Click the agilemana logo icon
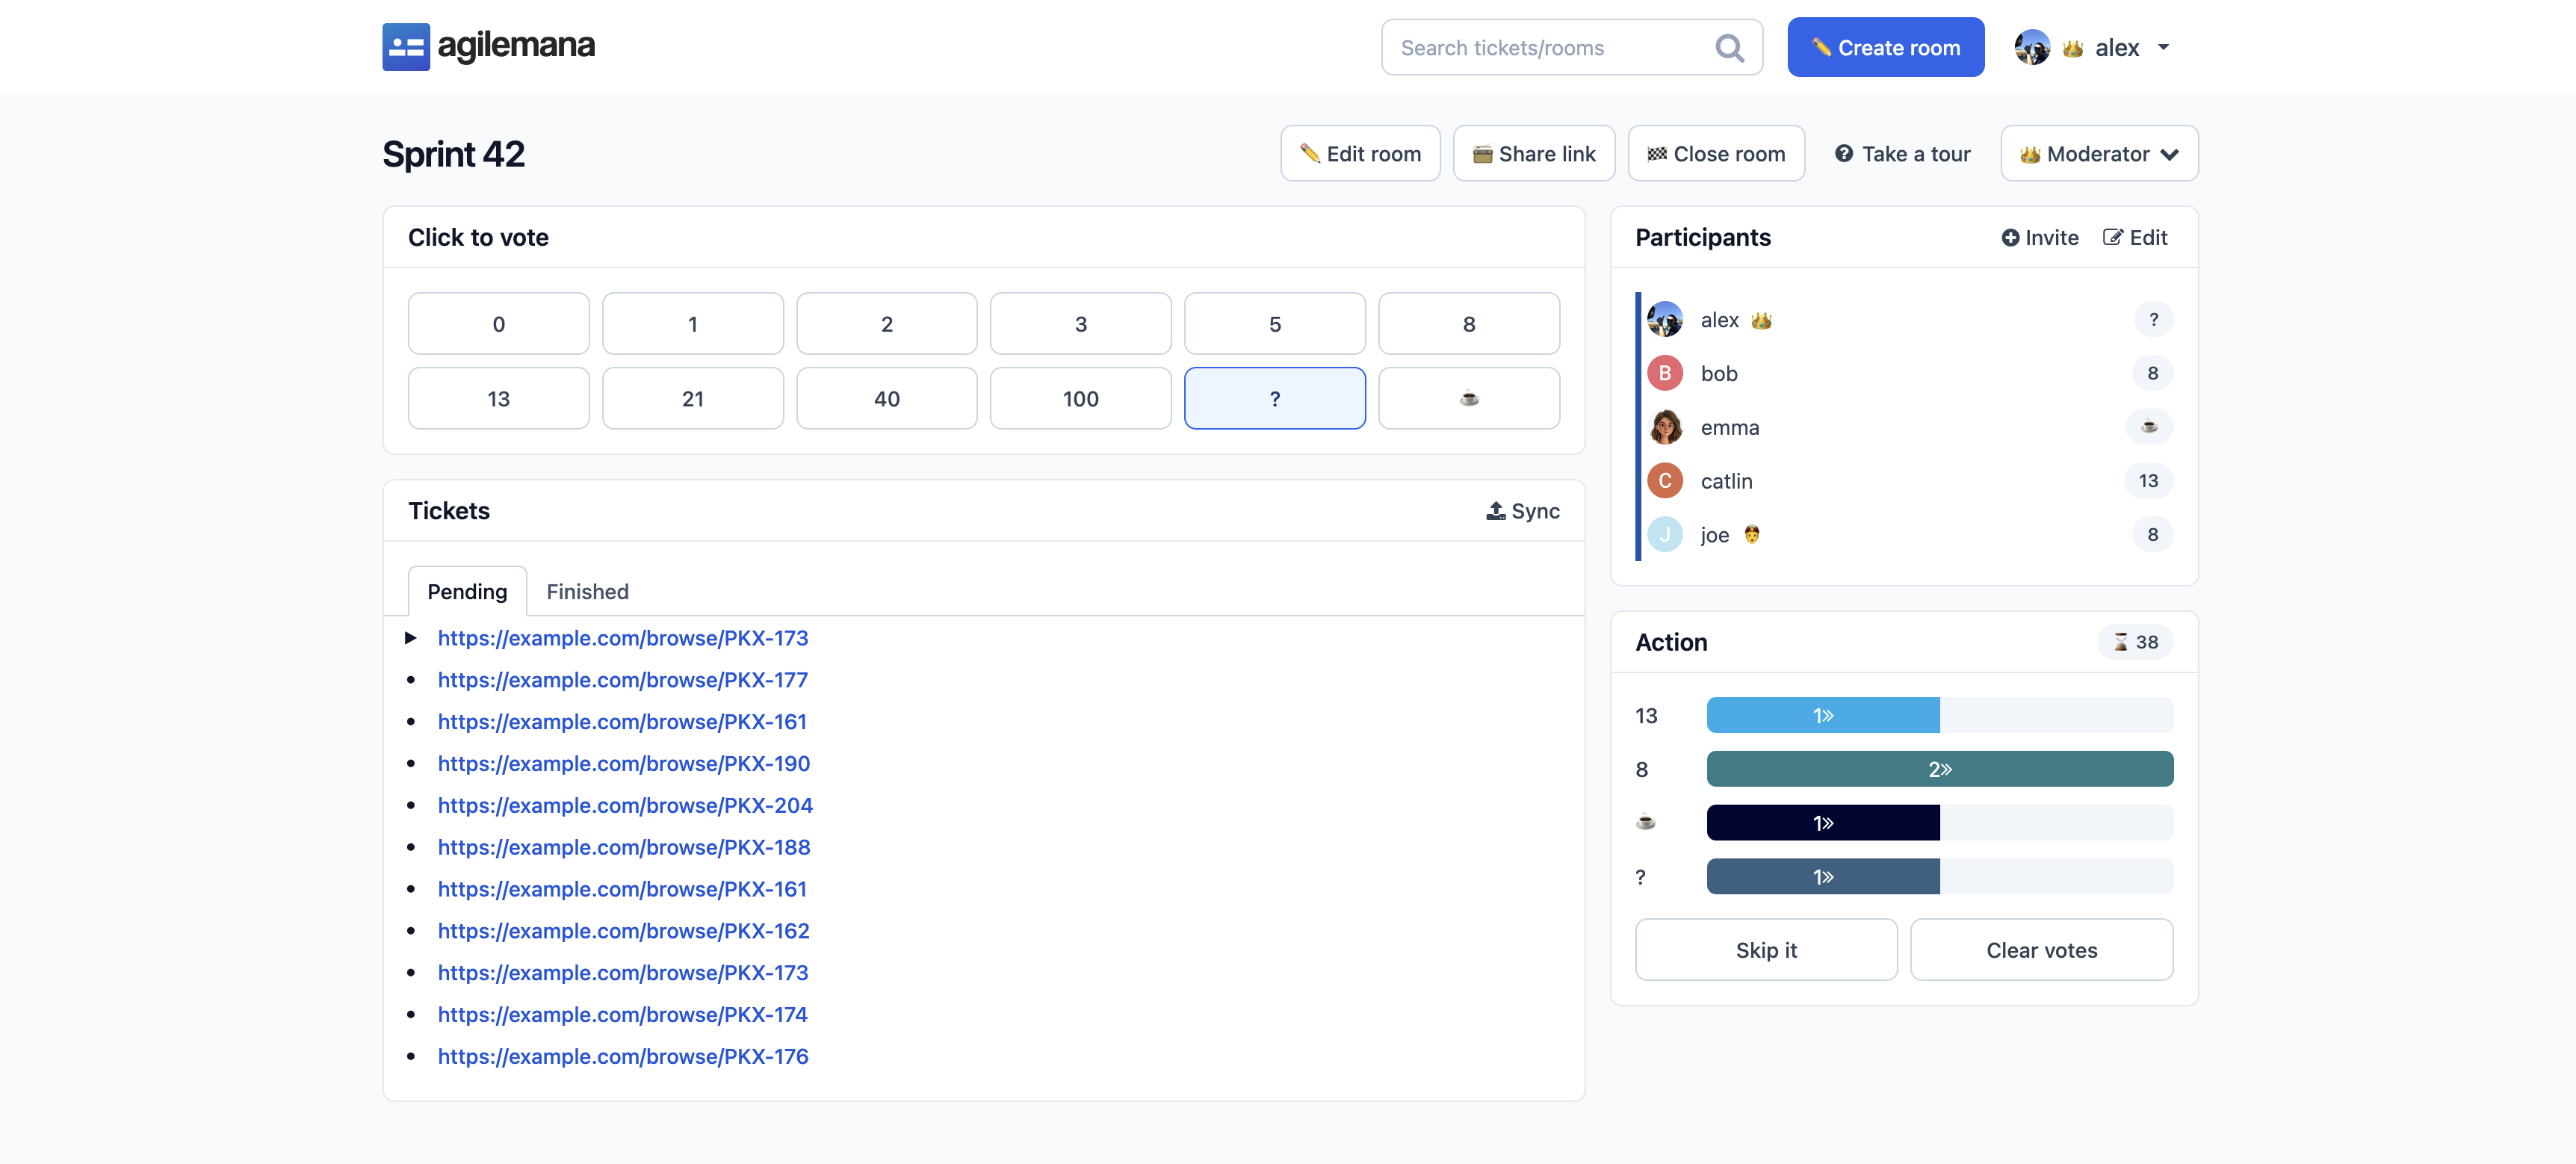 tap(406, 47)
